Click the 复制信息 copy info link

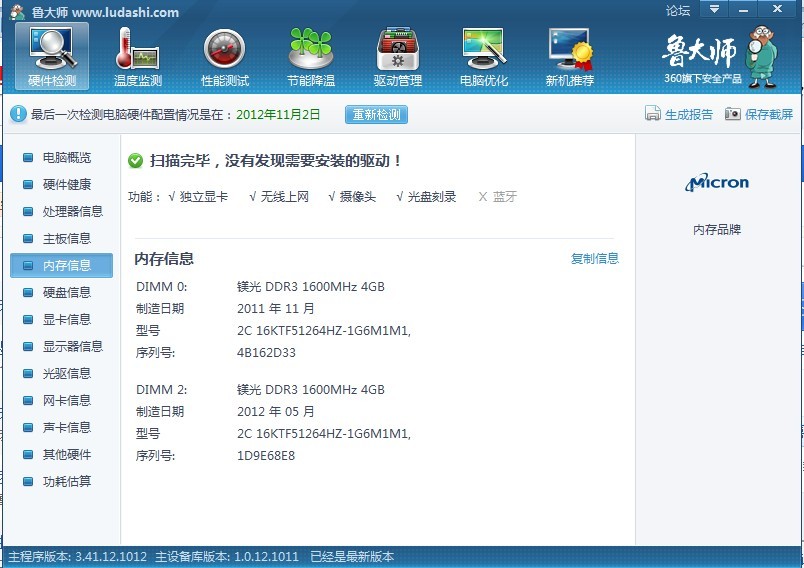pyautogui.click(x=595, y=258)
